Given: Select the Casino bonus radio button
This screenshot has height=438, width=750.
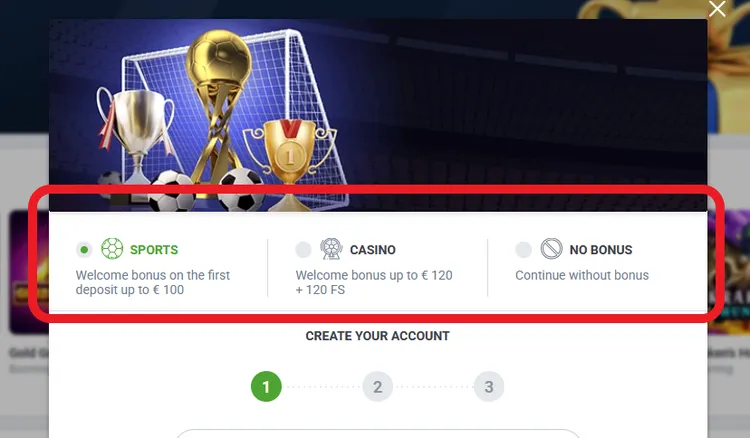Looking at the screenshot, I should [303, 250].
